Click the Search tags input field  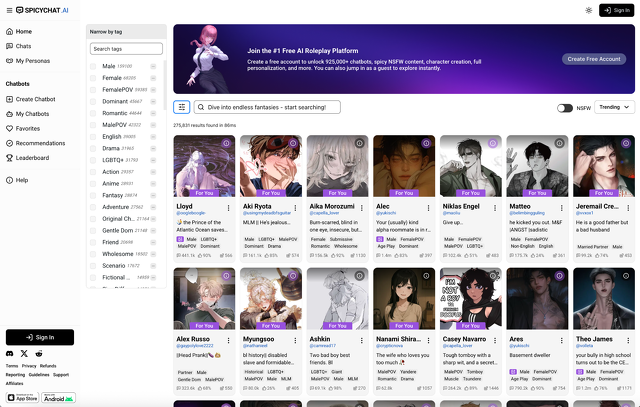[x=126, y=49]
